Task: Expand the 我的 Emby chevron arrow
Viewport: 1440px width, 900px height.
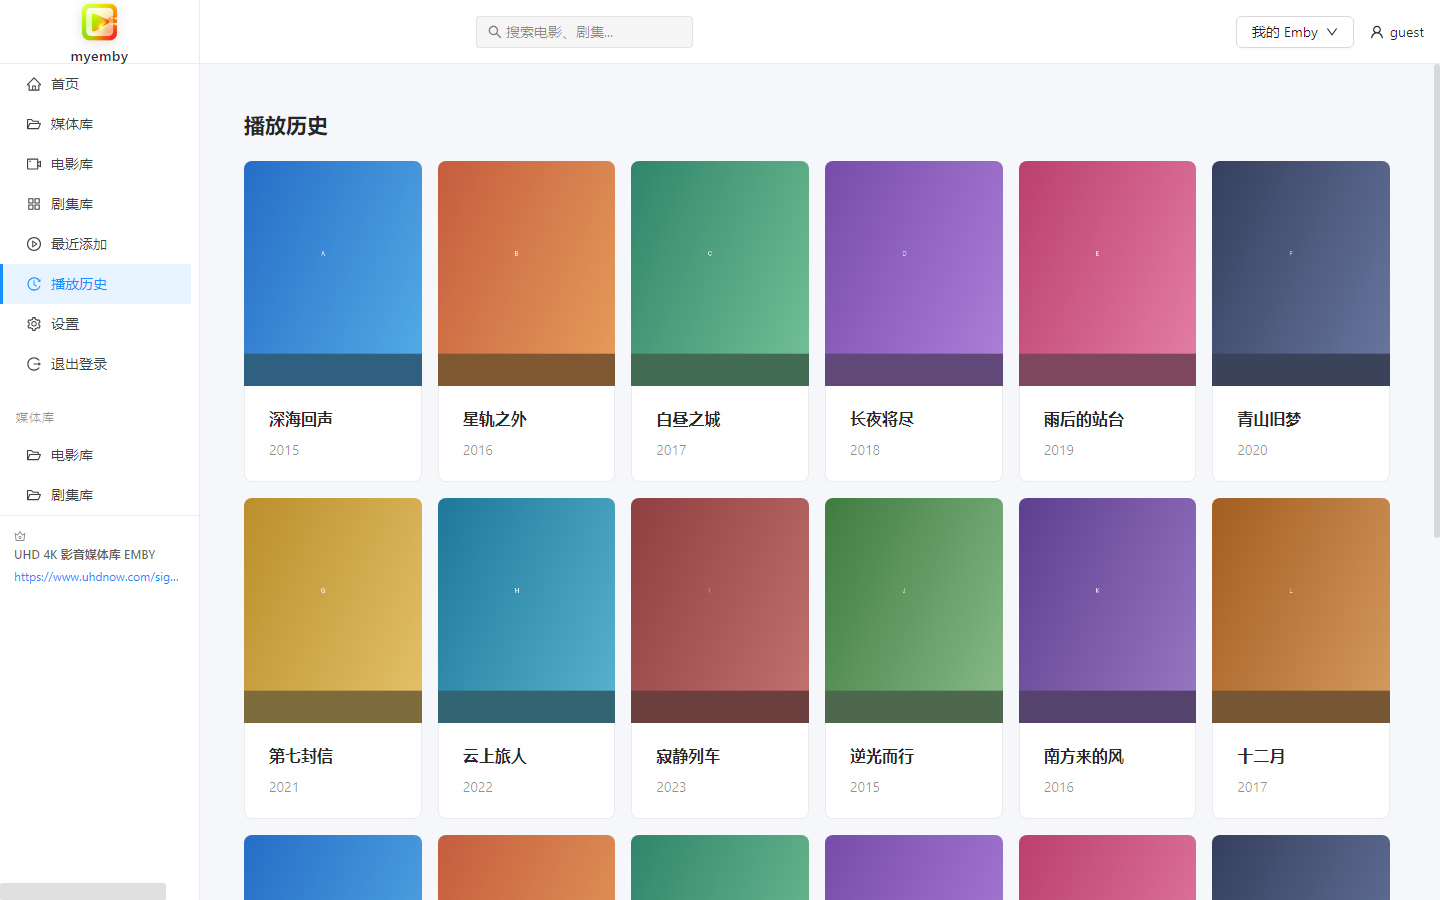Action: click(1332, 32)
